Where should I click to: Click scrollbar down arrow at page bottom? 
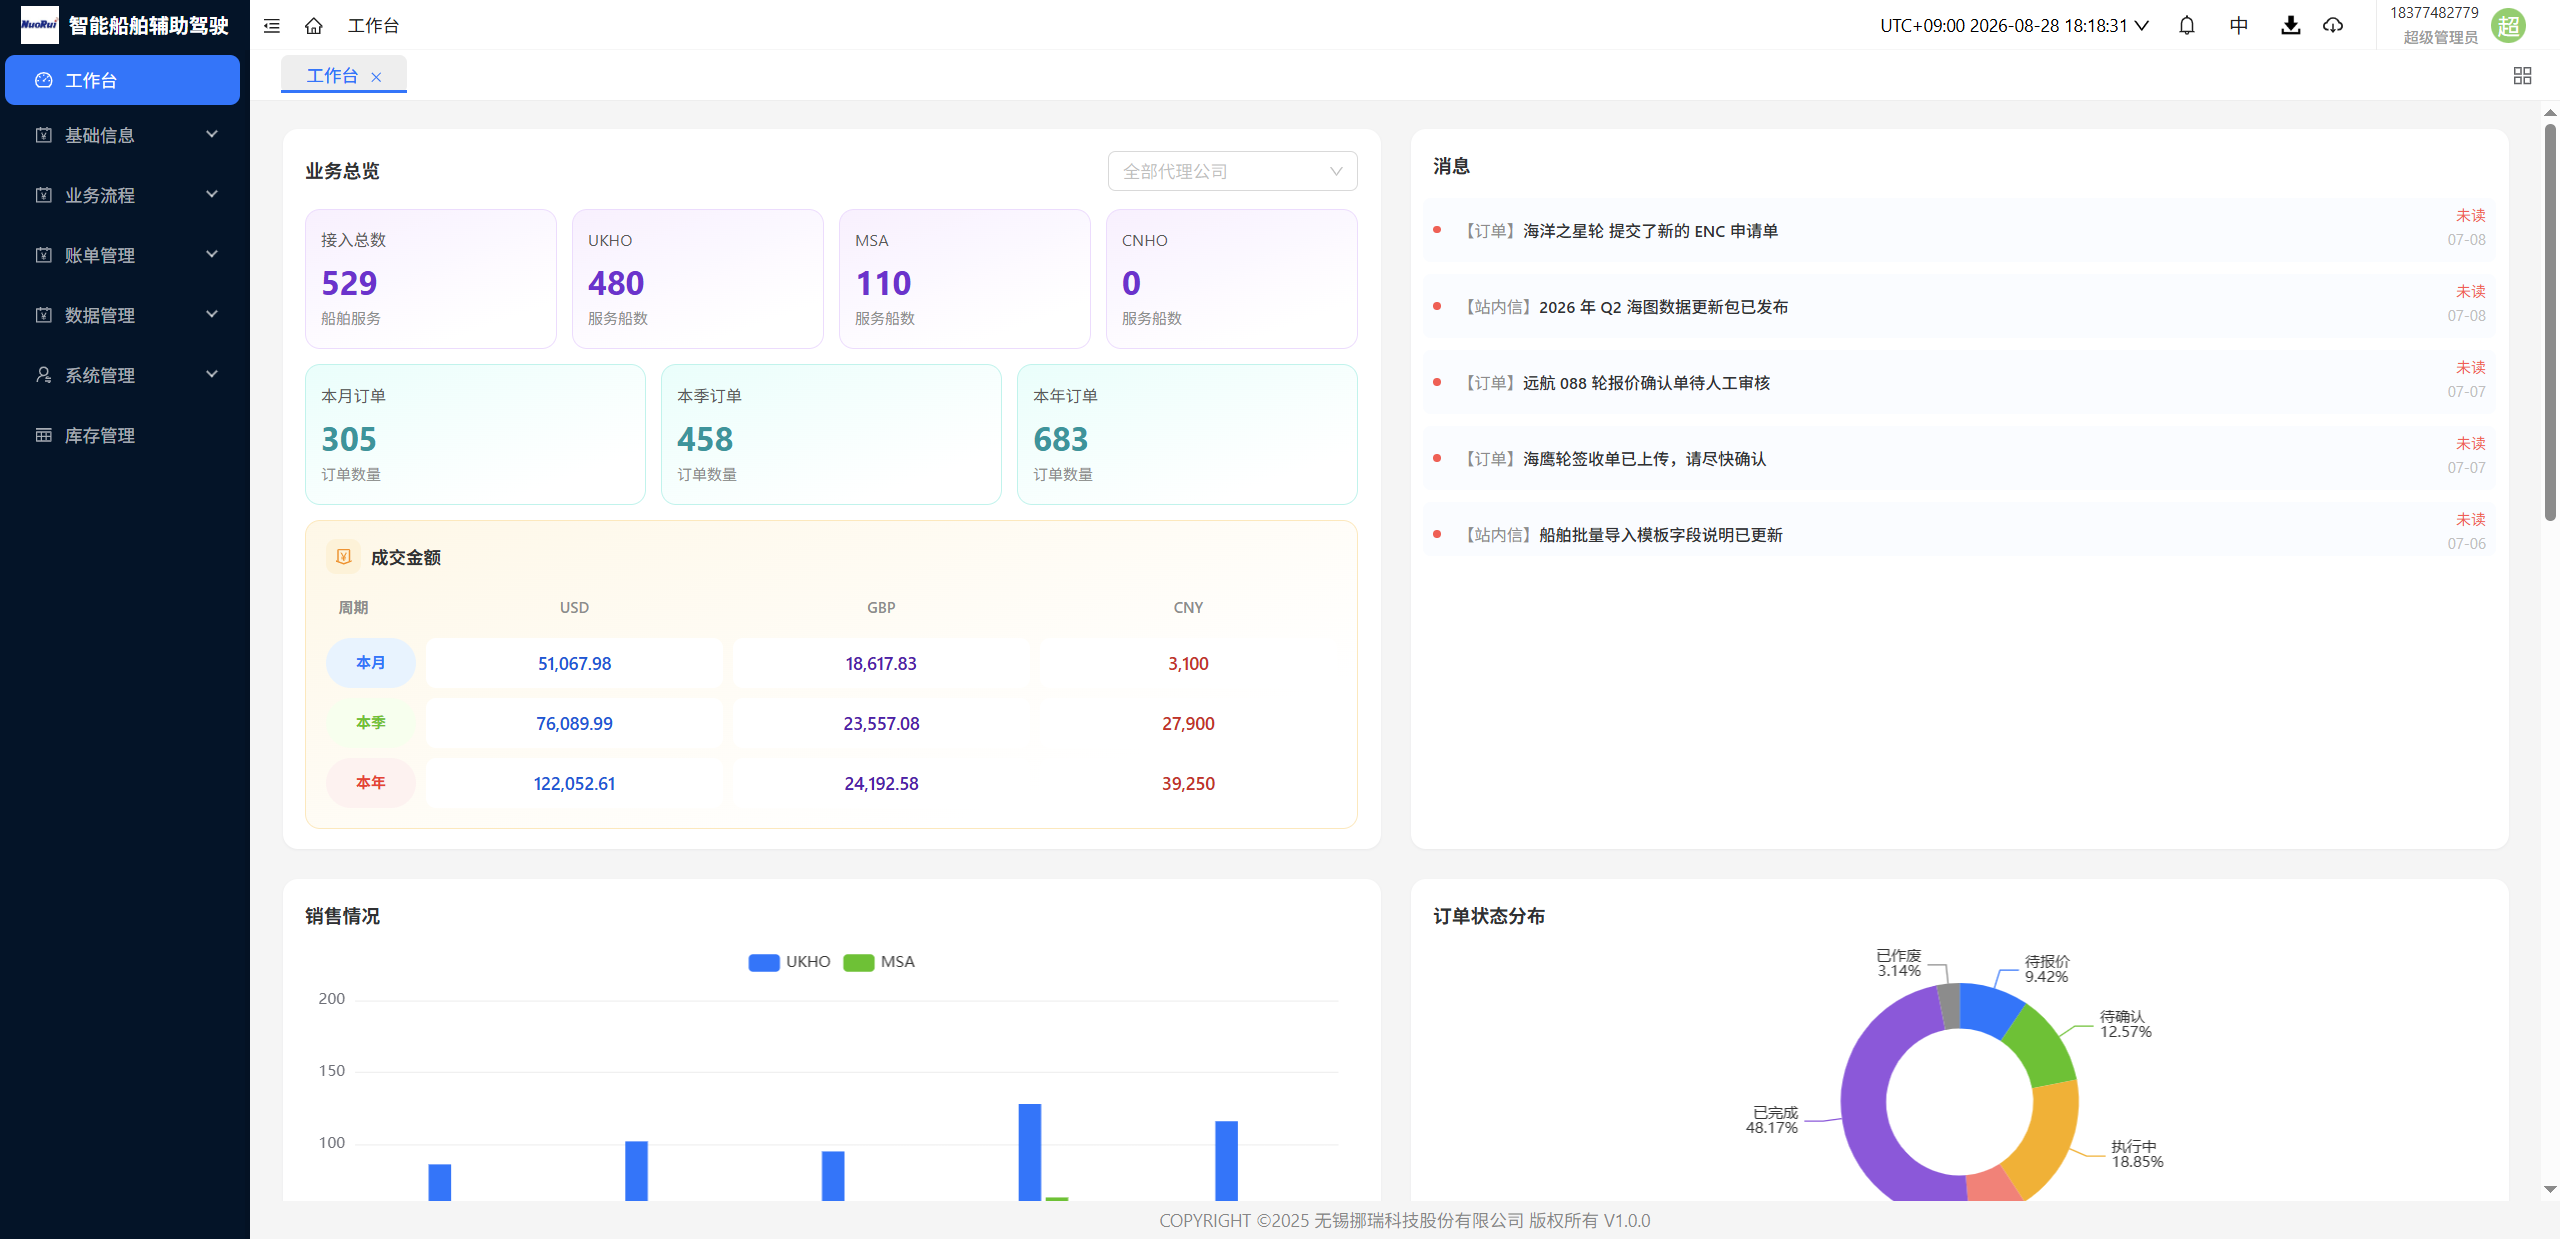point(2550,1189)
